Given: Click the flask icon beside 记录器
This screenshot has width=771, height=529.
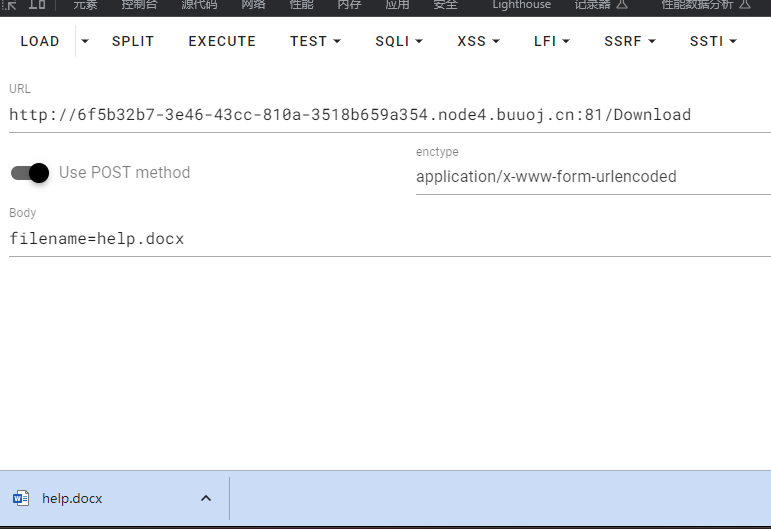Looking at the screenshot, I should pyautogui.click(x=622, y=4).
